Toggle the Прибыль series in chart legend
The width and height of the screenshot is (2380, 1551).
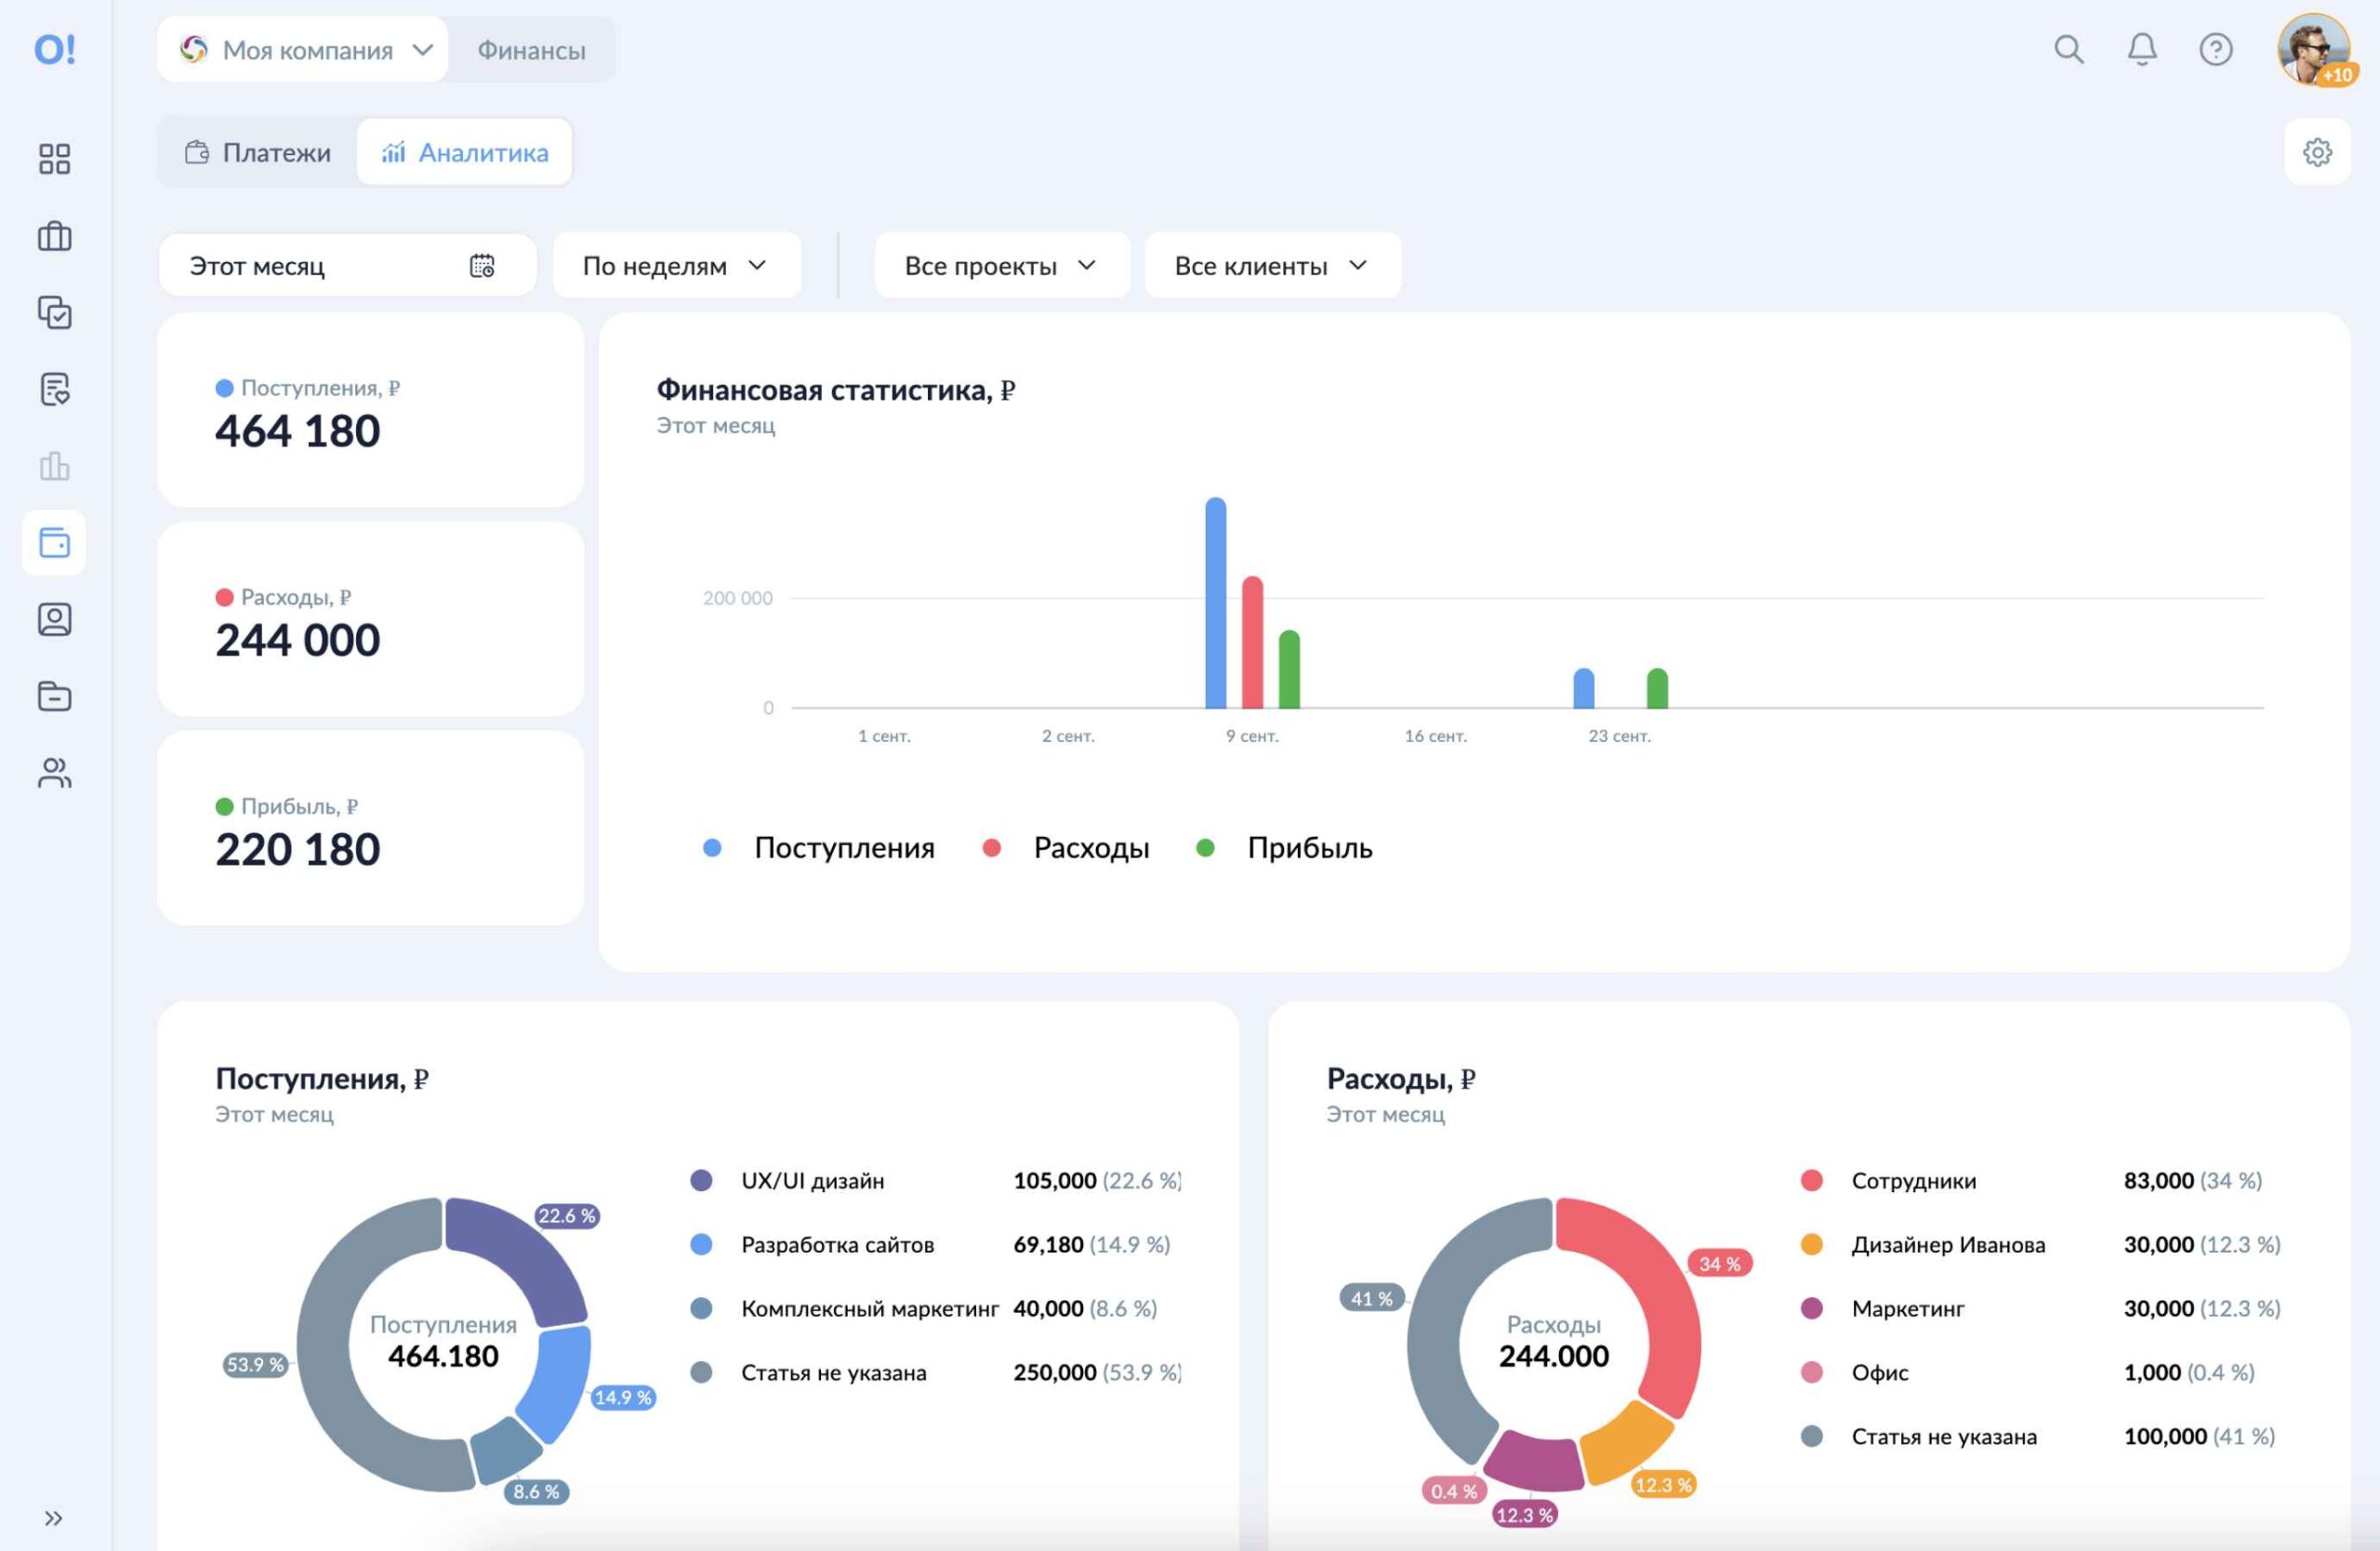click(1284, 848)
